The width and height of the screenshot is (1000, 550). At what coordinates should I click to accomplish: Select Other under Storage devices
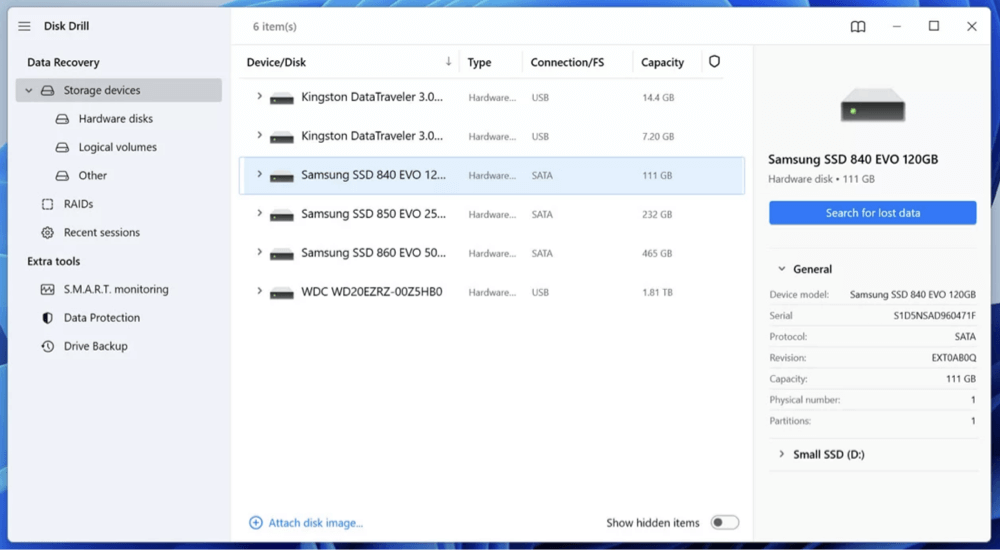click(92, 175)
